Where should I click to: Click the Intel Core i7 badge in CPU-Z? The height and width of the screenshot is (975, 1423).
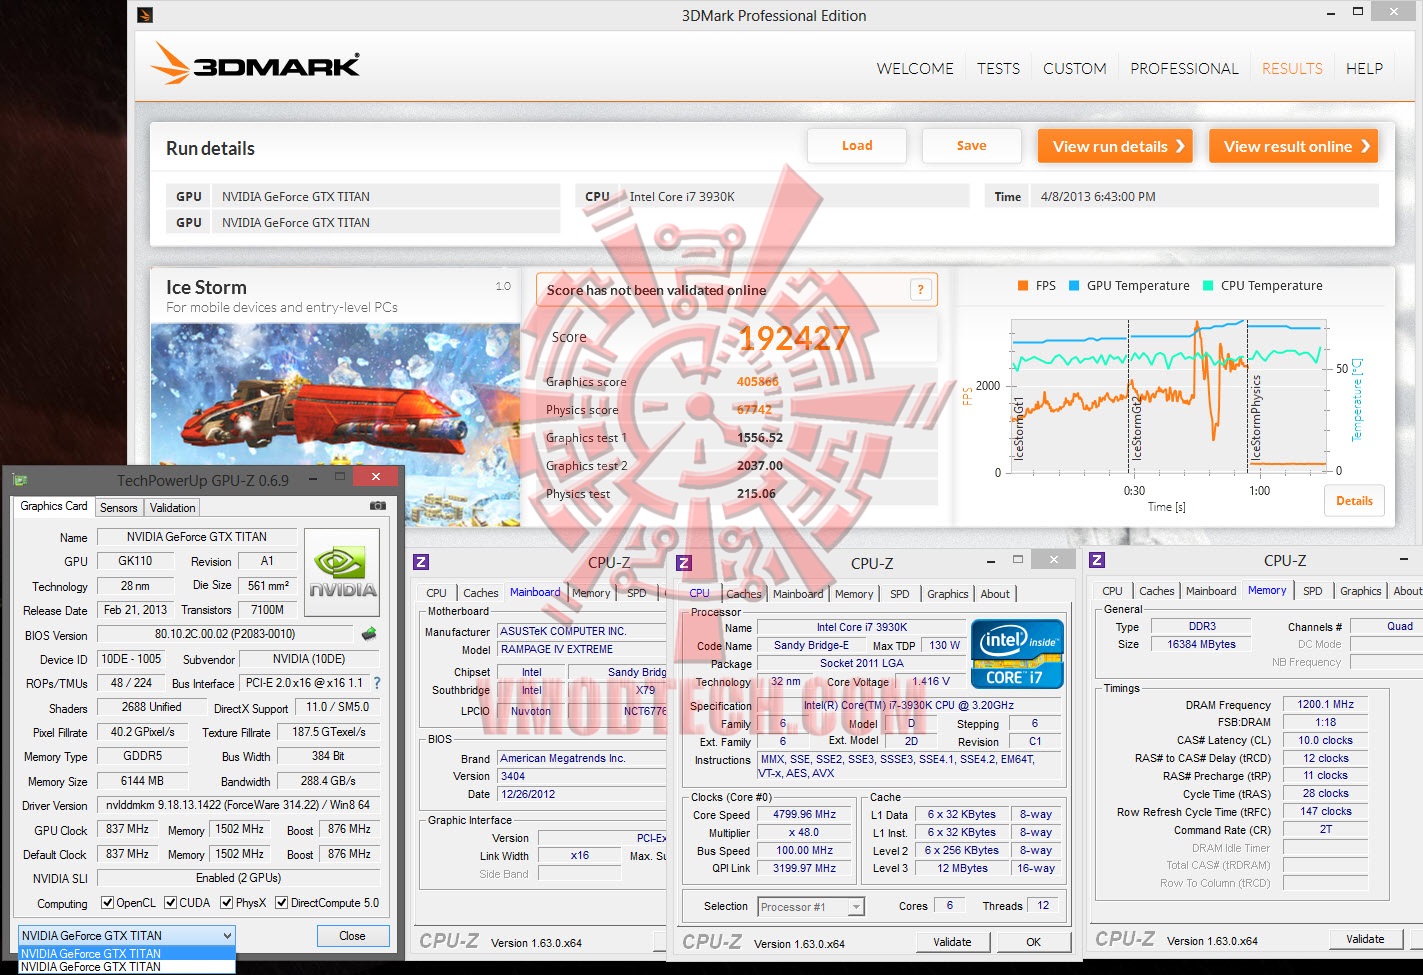point(1017,654)
